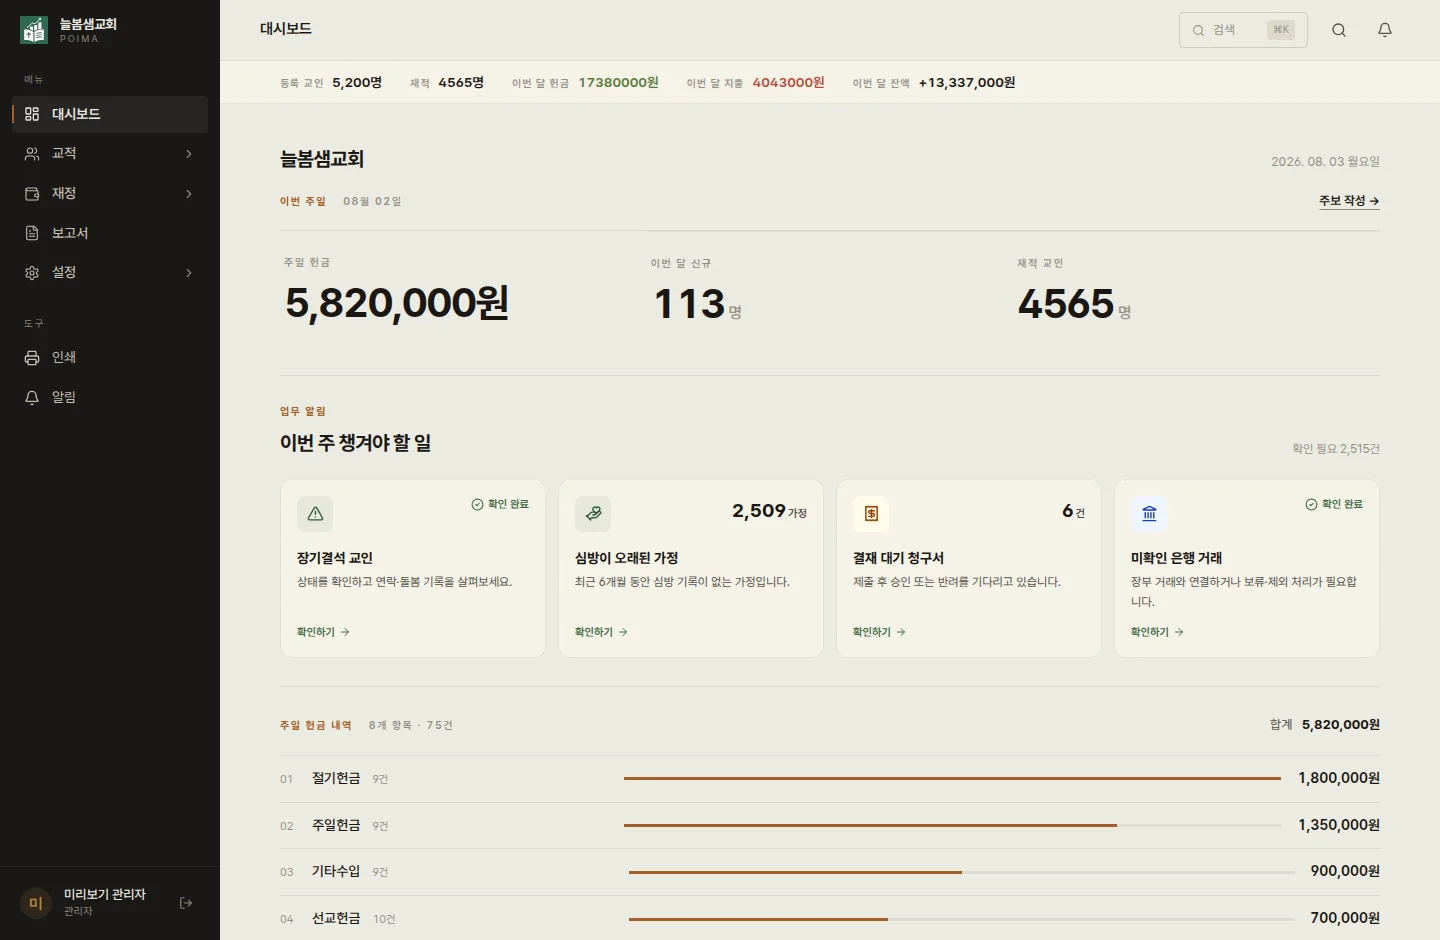
Task: Open the 알림 item in sidebar tools
Action: point(110,397)
